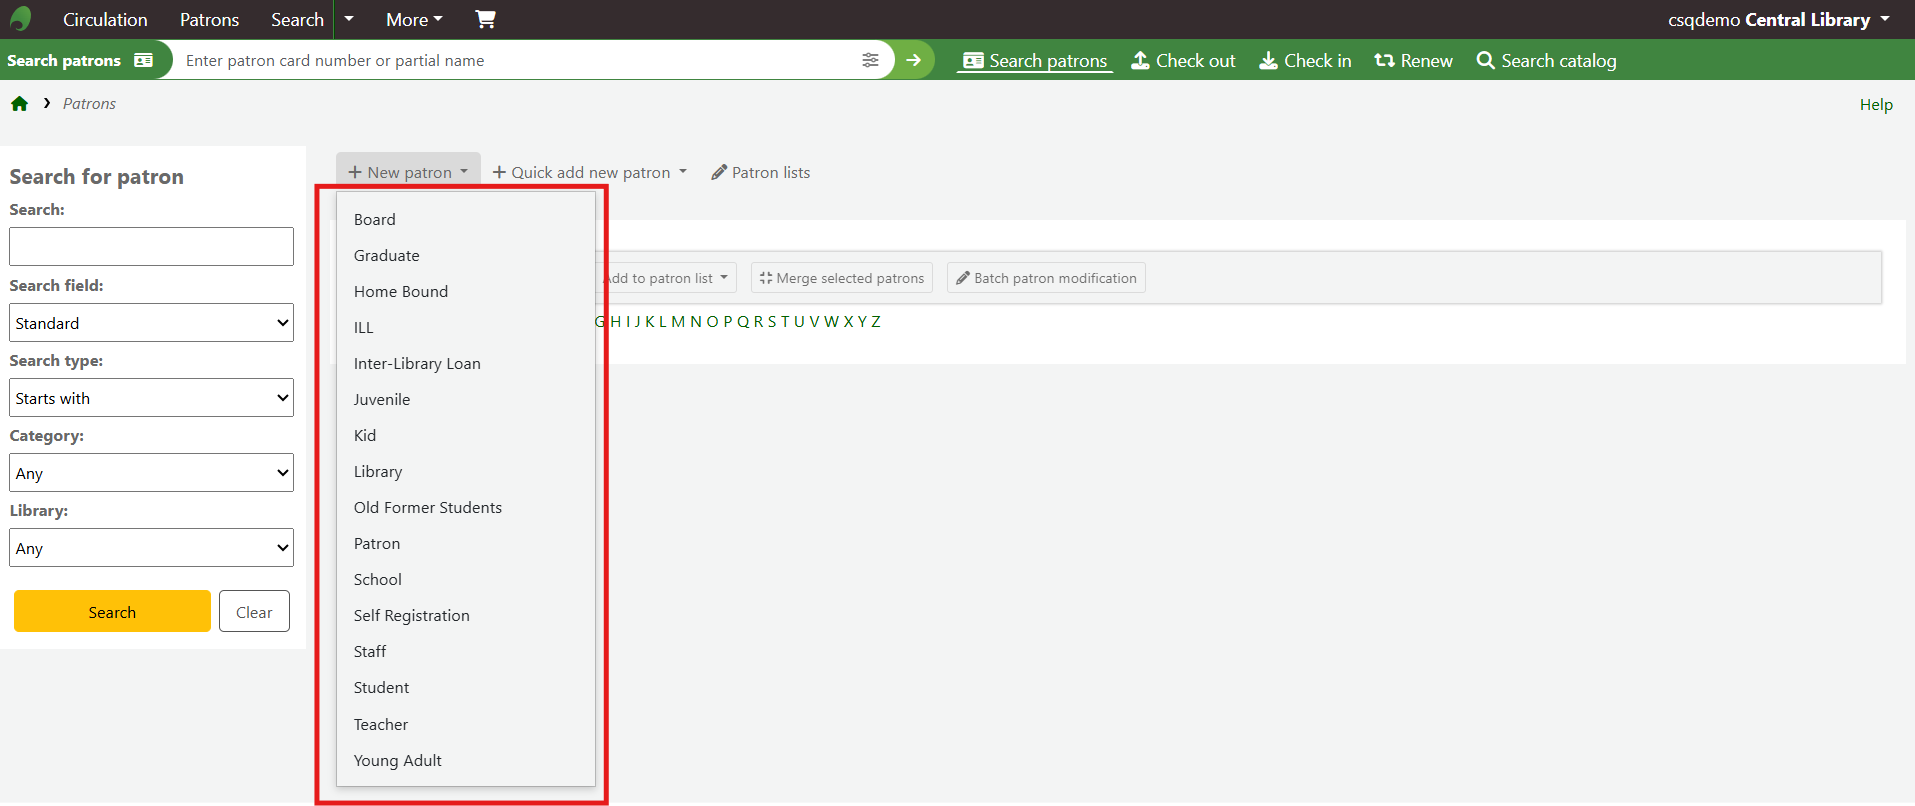Open Search in top navigation
Image resolution: width=1915 pixels, height=806 pixels.
click(297, 19)
